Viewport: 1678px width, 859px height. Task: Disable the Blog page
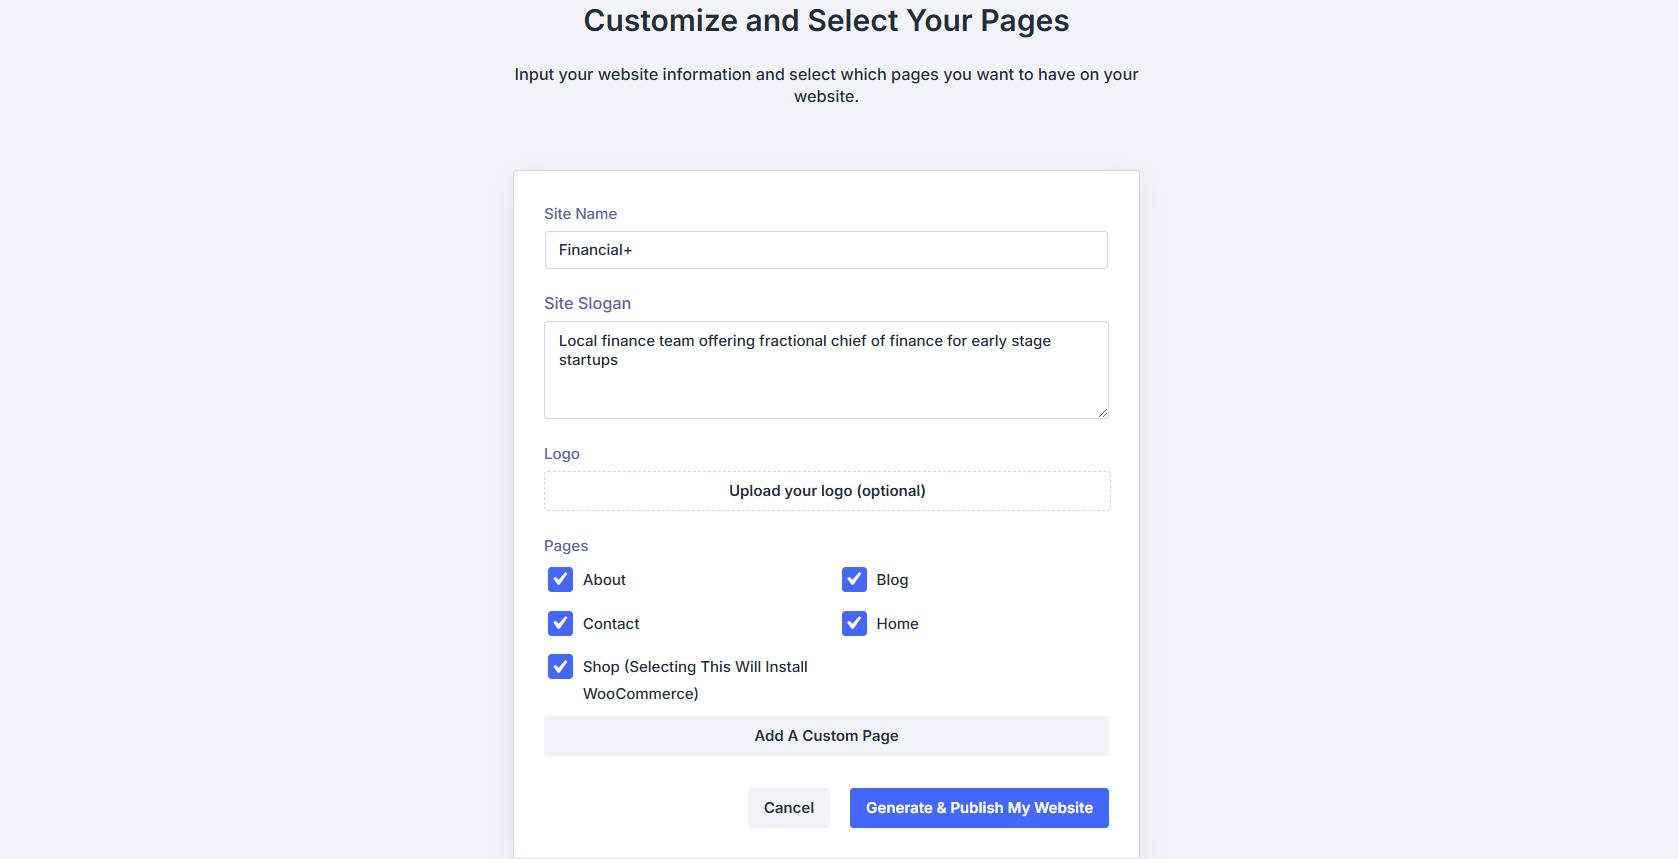tap(854, 579)
